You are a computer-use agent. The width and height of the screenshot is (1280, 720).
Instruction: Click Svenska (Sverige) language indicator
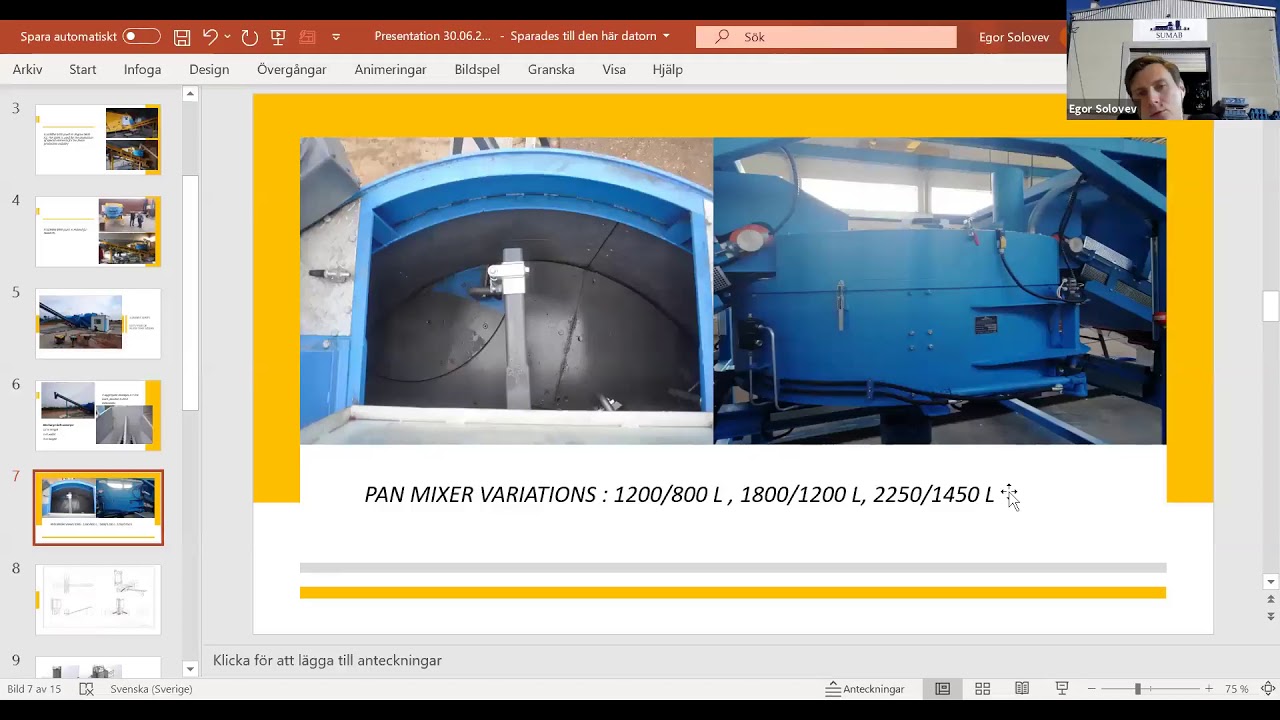coord(151,689)
